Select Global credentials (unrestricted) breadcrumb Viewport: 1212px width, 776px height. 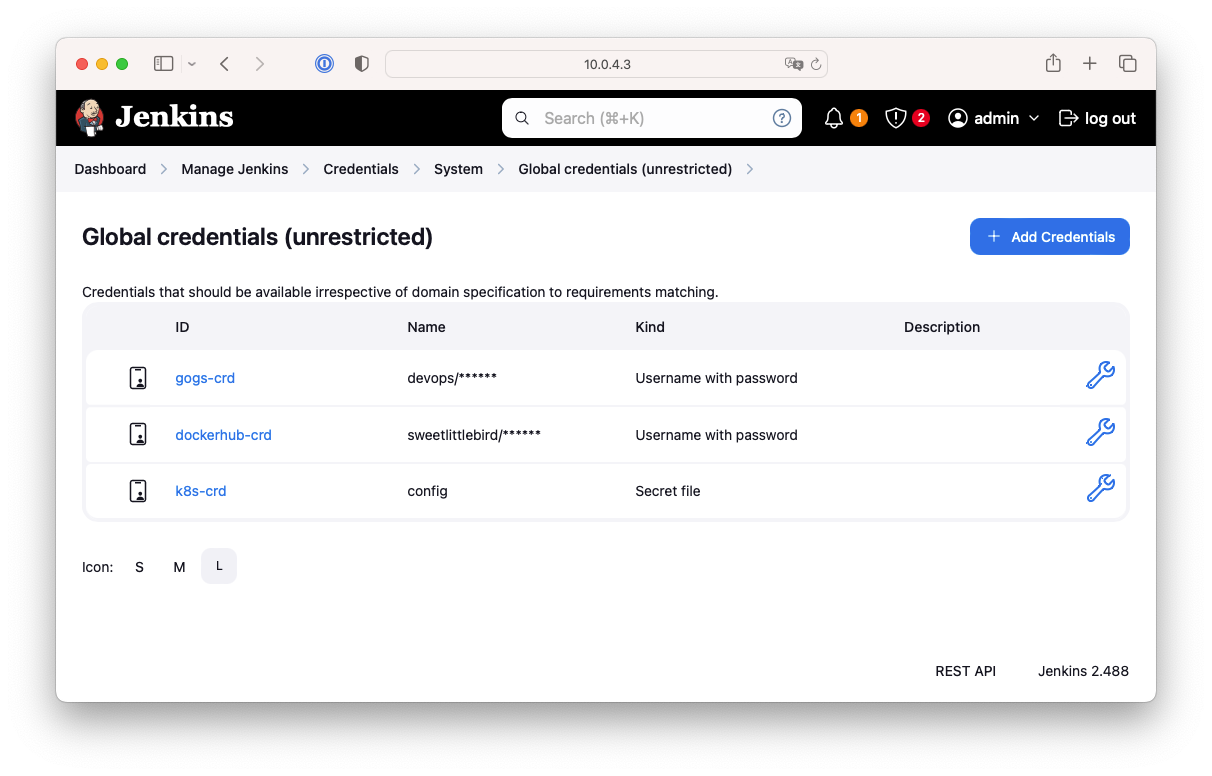(x=625, y=169)
